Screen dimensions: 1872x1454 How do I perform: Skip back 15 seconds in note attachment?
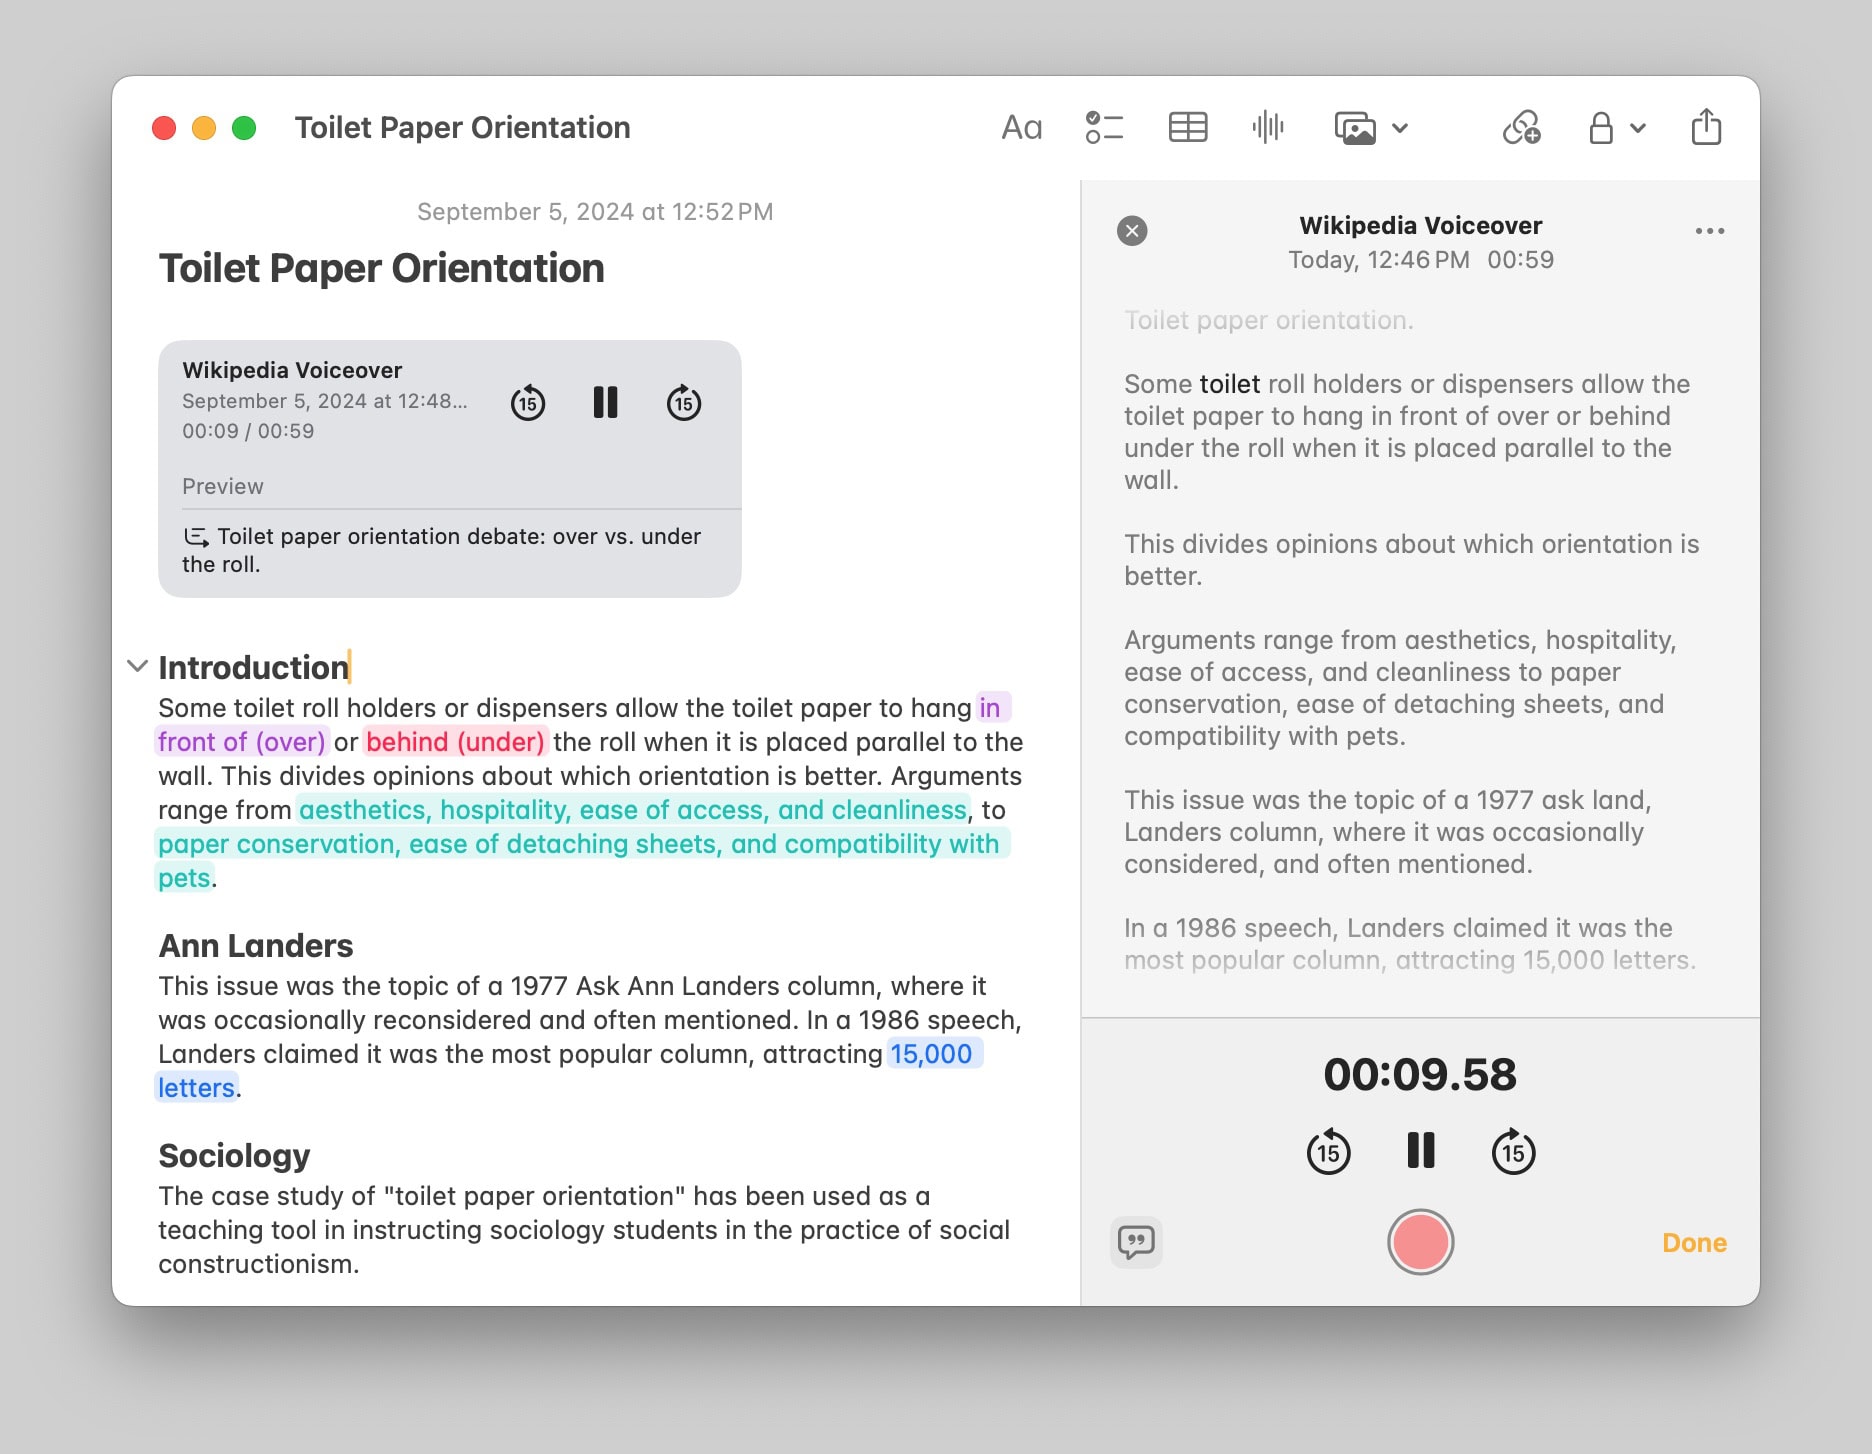point(528,403)
